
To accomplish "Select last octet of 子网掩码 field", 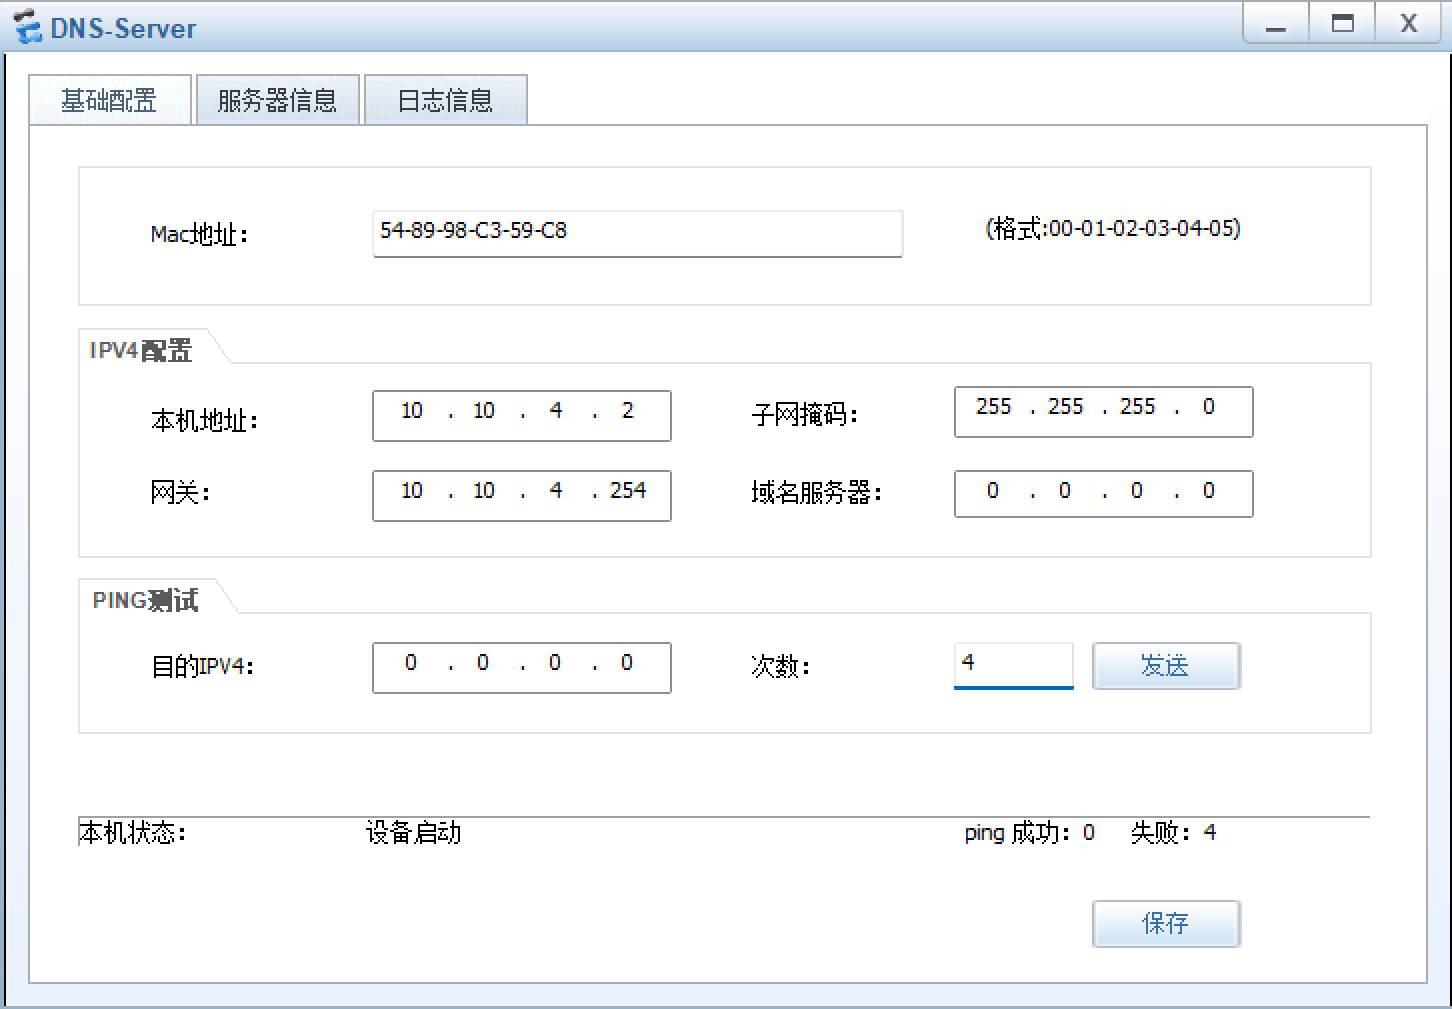I will pos(1209,408).
